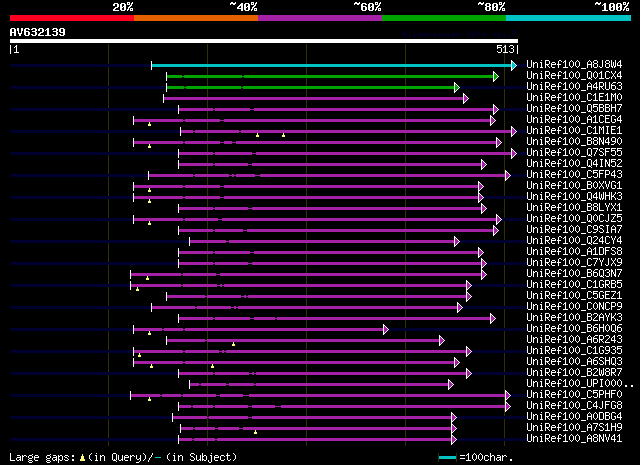Click the AV632139 query name
This screenshot has width=640, height=465.
(x=38, y=32)
